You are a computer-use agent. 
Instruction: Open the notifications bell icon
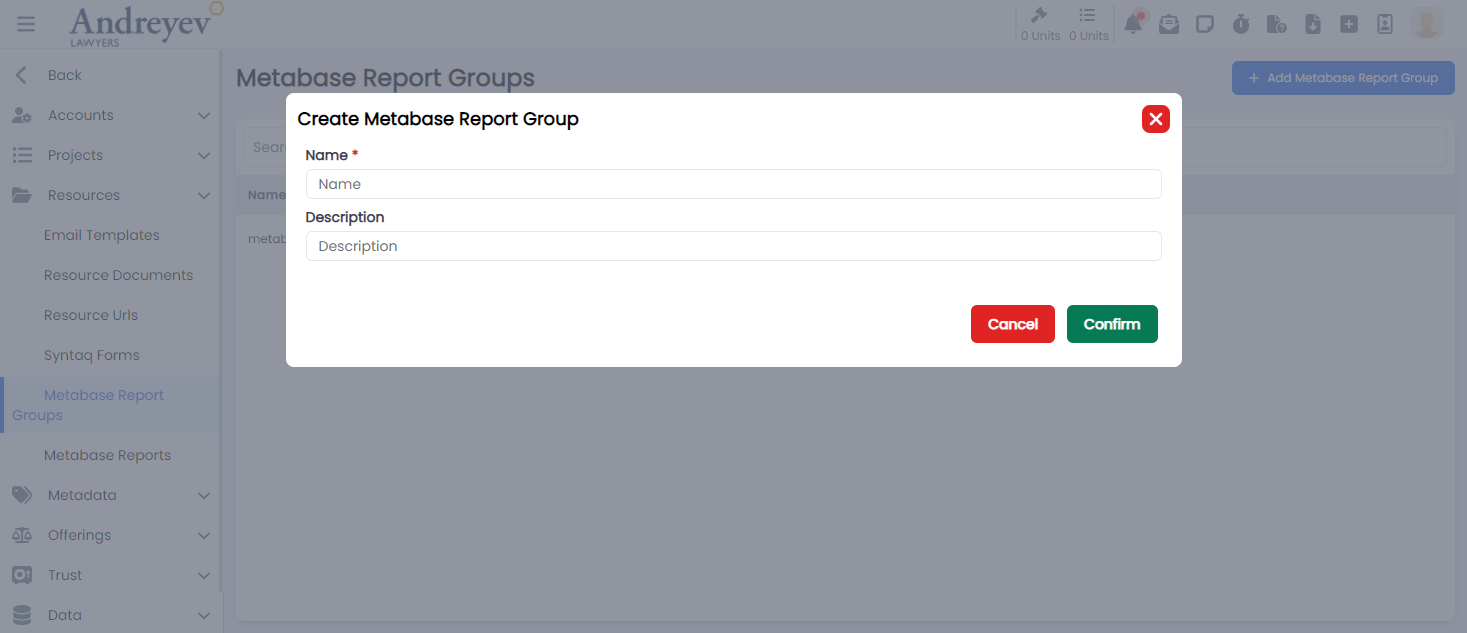[x=1133, y=23]
